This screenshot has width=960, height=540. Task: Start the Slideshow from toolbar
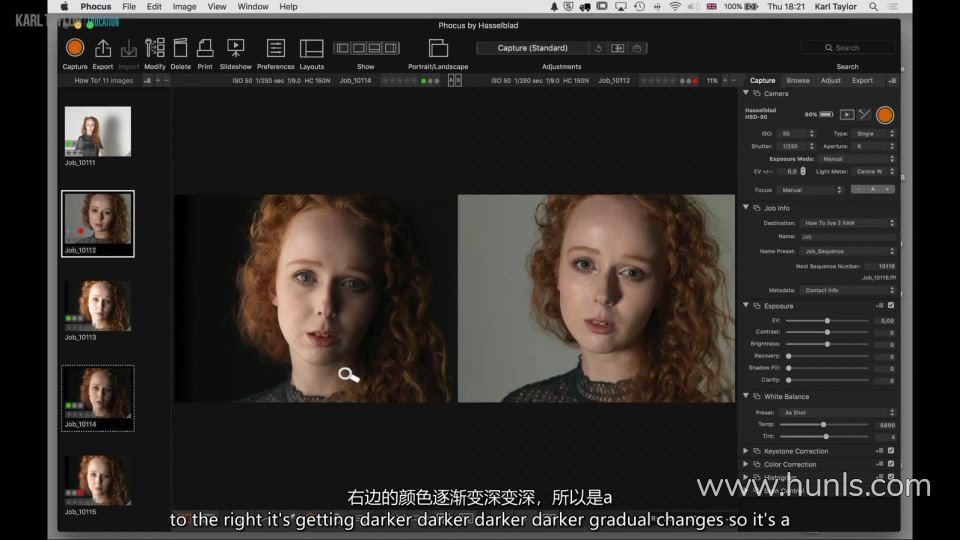[x=236, y=48]
